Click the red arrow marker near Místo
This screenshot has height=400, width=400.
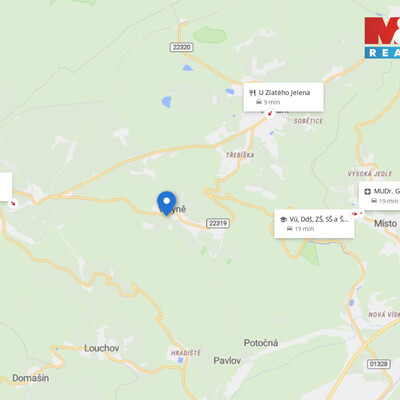coord(355,213)
